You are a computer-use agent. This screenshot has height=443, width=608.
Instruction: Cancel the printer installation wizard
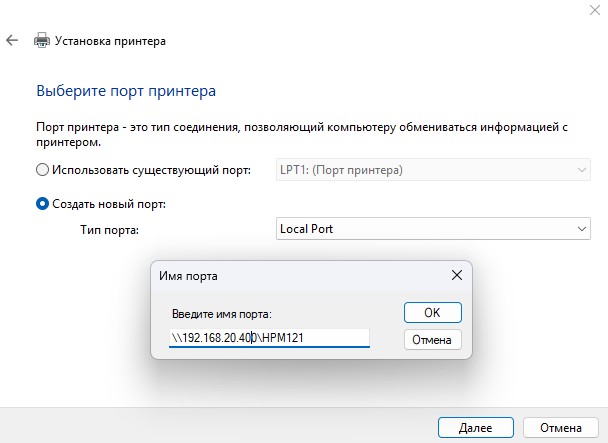561,428
